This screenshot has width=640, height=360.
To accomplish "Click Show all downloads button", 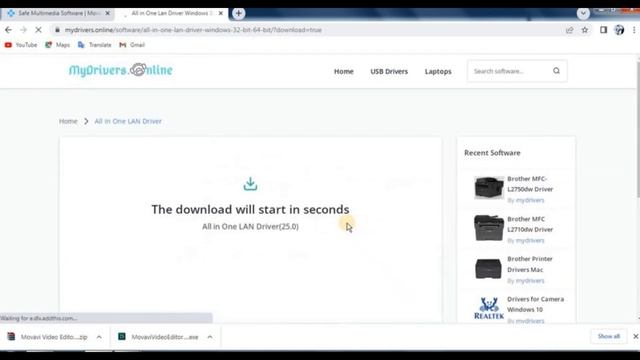I will tap(609, 336).
